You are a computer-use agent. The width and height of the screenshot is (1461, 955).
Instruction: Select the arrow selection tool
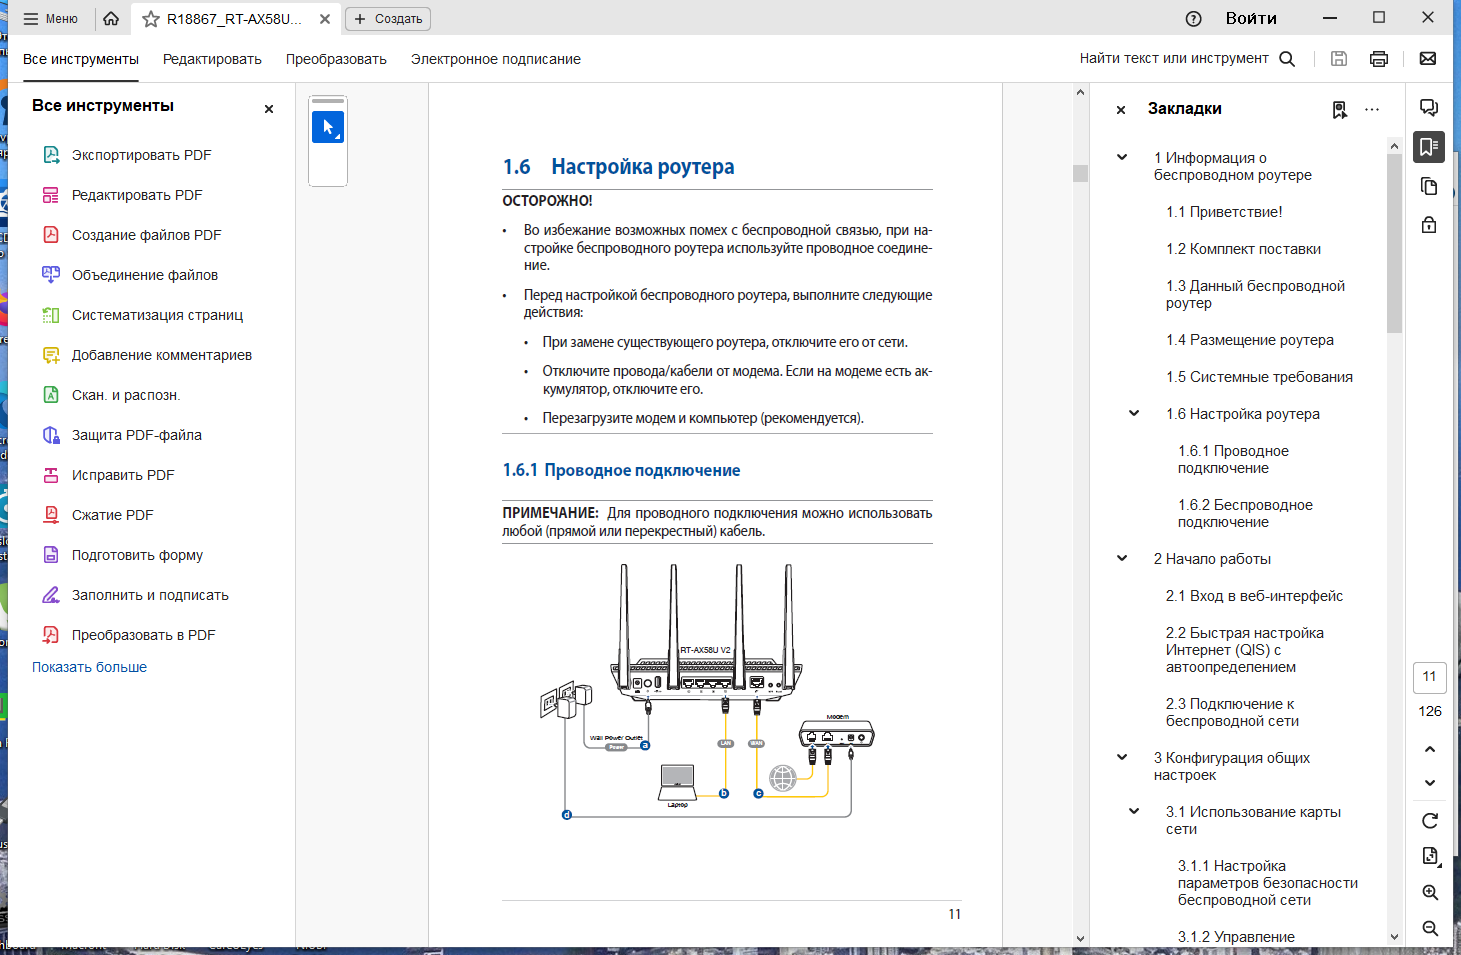click(x=328, y=127)
